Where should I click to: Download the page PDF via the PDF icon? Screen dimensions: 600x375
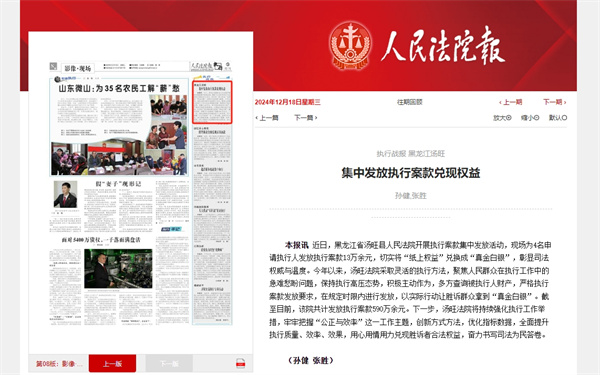pos(240,363)
